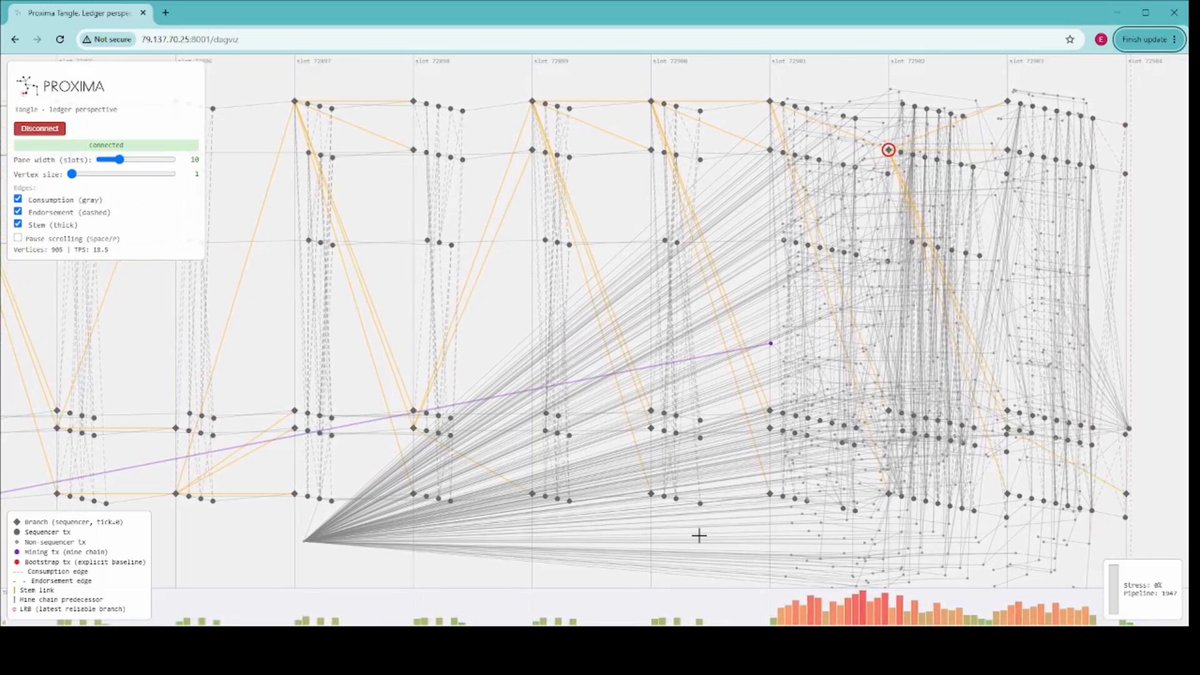Click the Finish update button
This screenshot has height=675, width=1200.
1148,39
